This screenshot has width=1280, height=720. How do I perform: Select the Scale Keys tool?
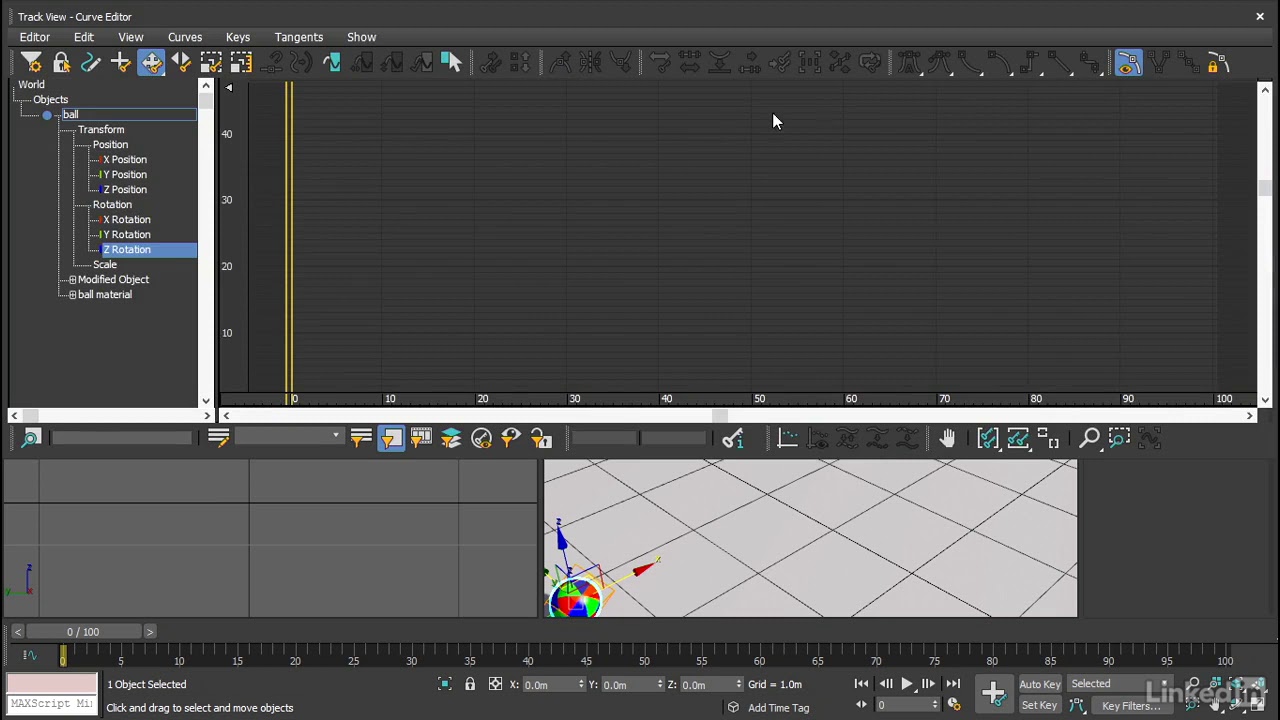(x=211, y=63)
